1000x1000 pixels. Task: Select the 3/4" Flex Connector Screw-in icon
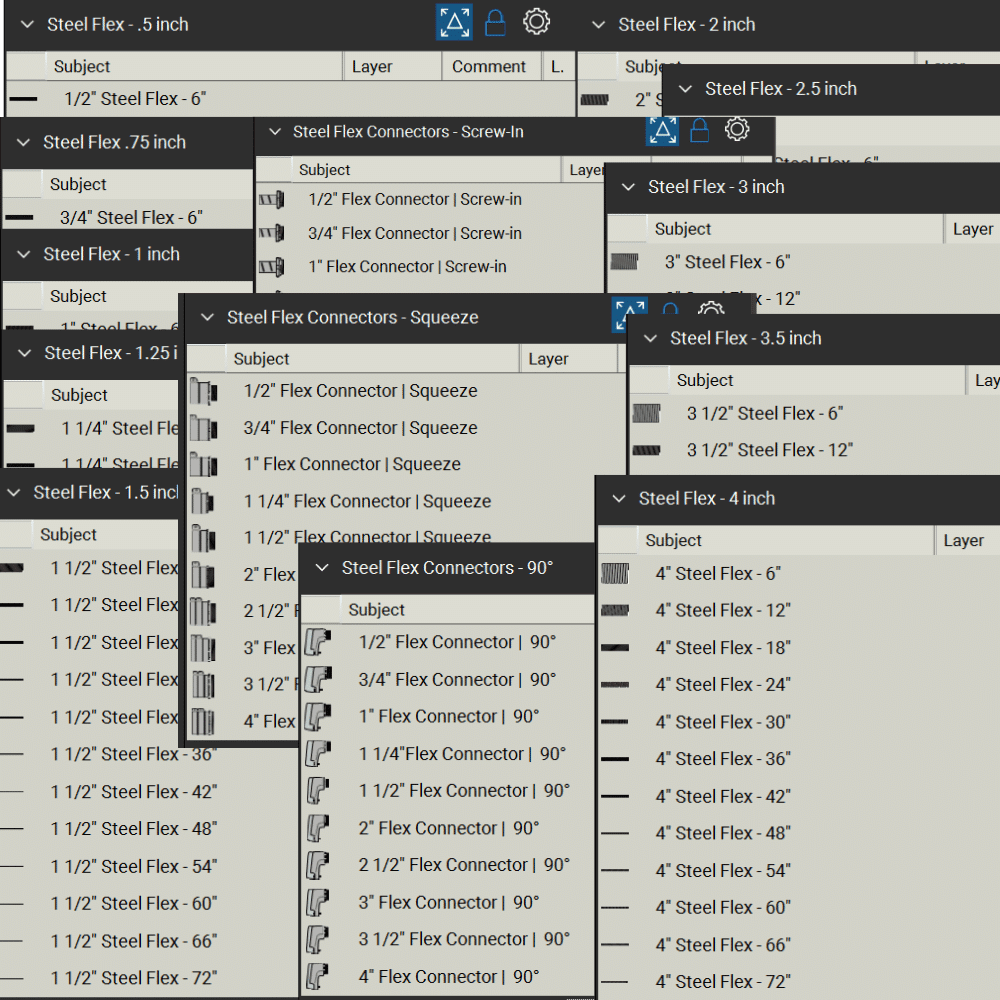point(271,233)
